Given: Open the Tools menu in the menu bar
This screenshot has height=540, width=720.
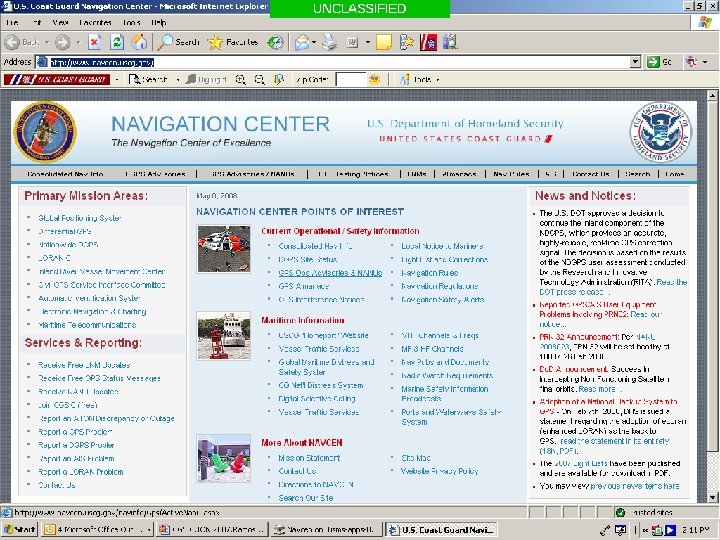Looking at the screenshot, I should pos(131,22).
